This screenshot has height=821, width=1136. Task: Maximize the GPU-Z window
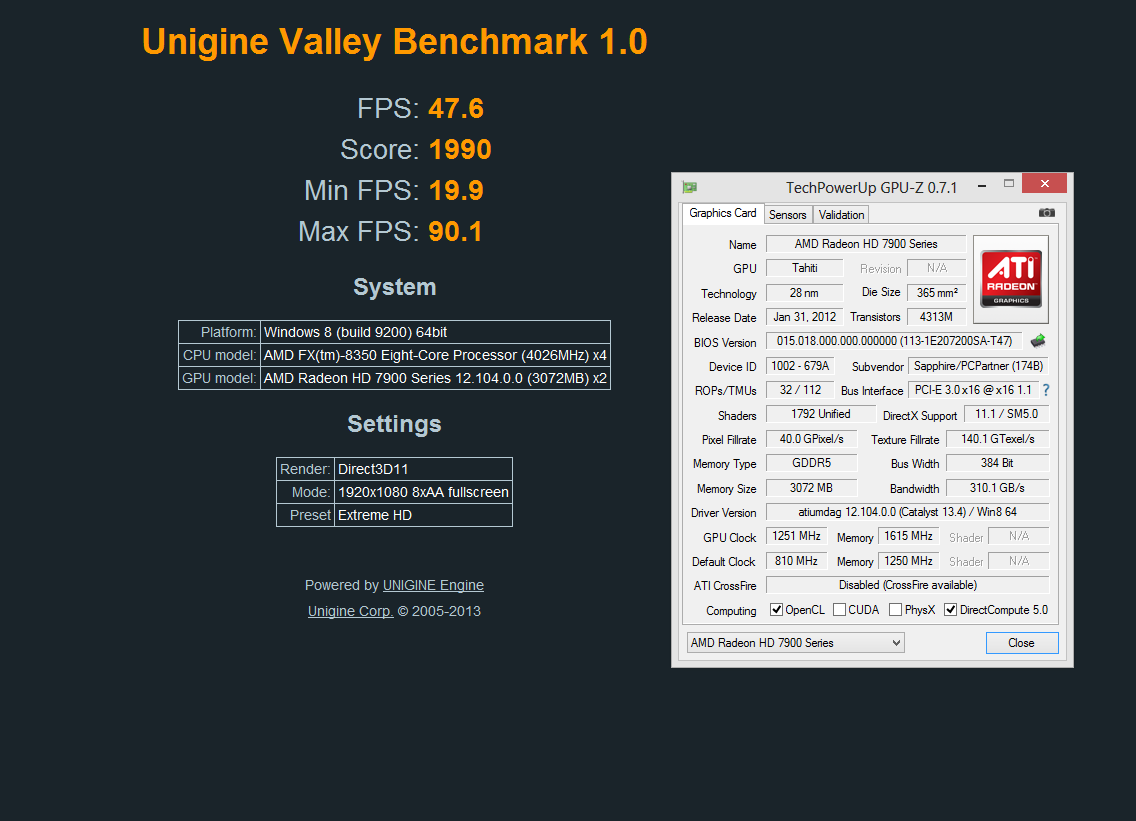(x=1008, y=184)
